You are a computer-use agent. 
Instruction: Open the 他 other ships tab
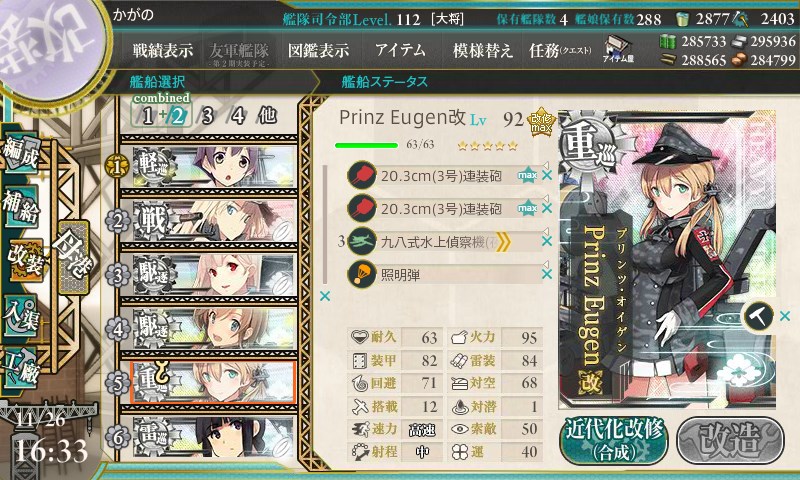coord(268,116)
